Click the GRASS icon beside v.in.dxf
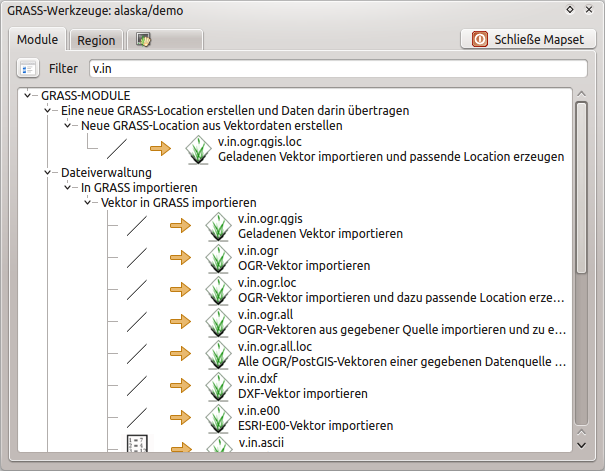 pyautogui.click(x=219, y=386)
